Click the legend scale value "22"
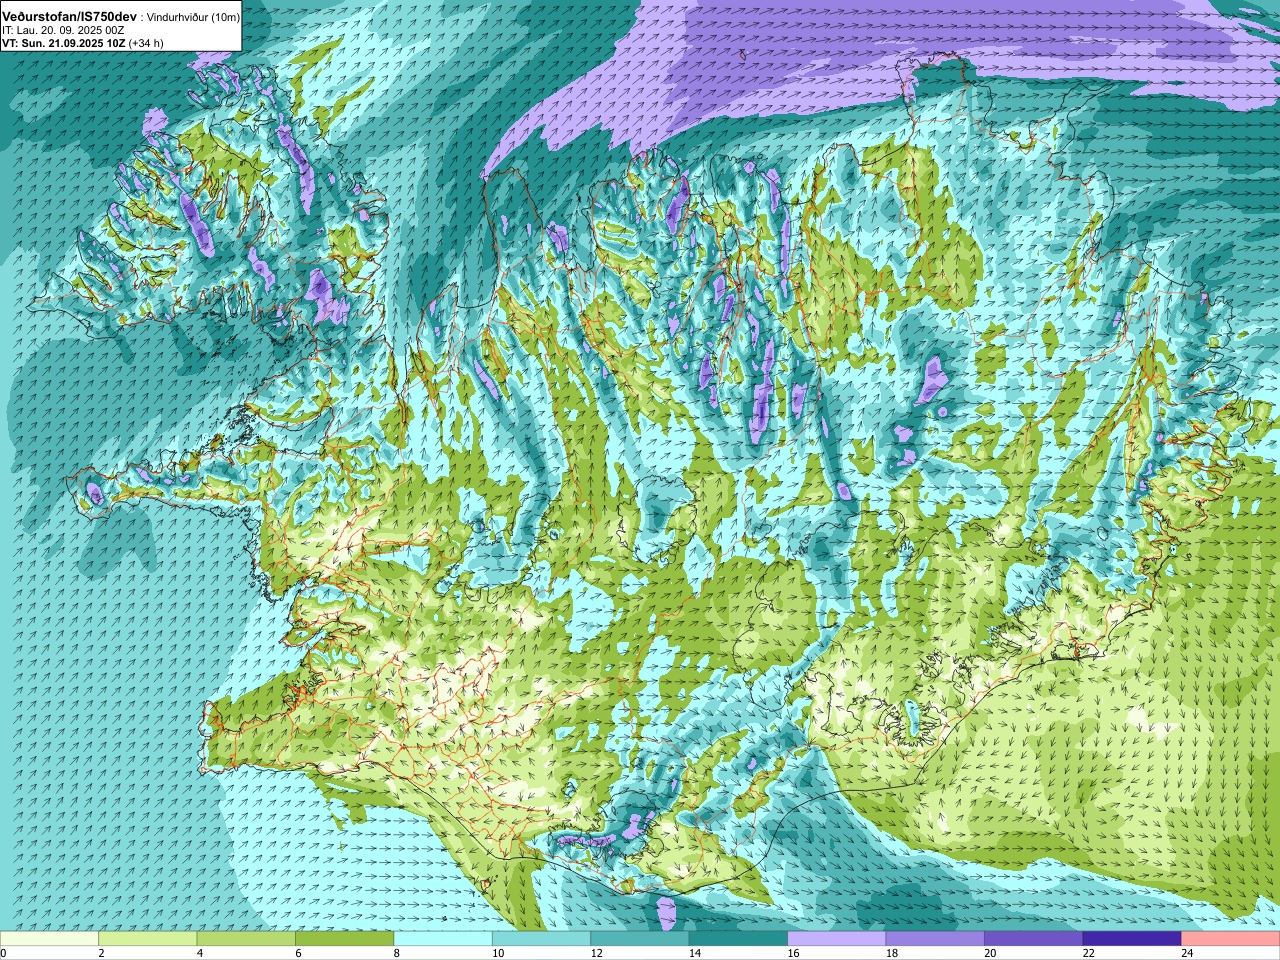 click(1088, 953)
